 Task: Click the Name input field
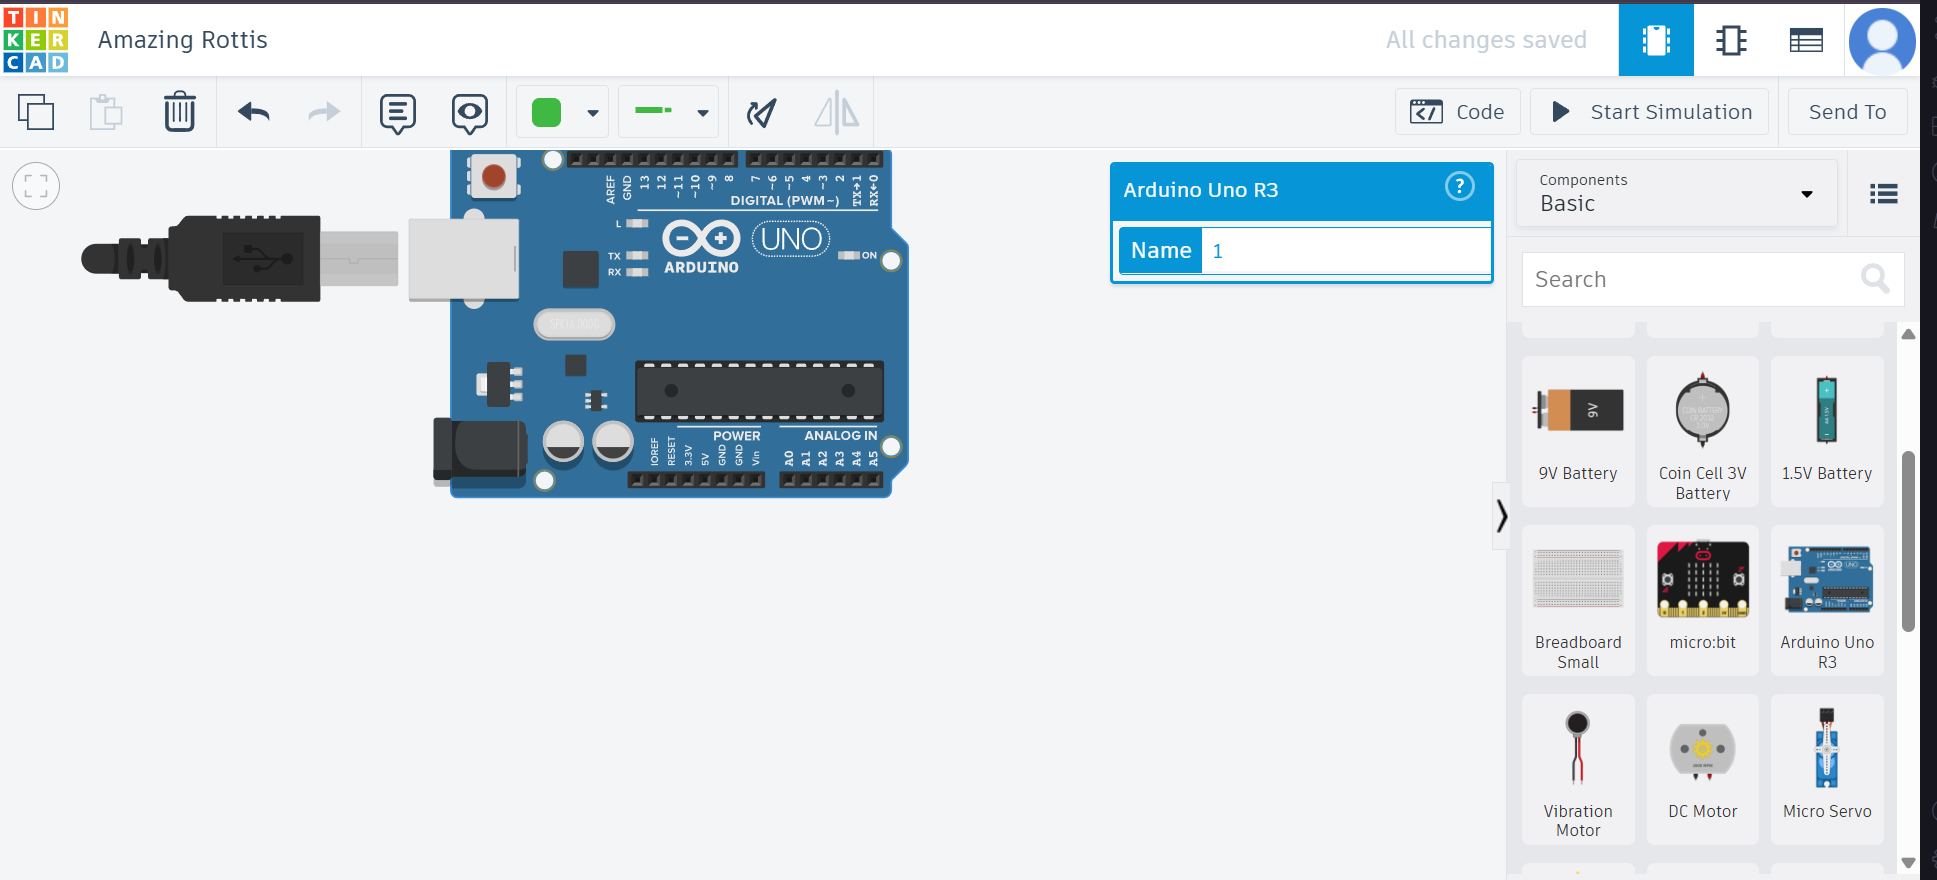point(1346,250)
